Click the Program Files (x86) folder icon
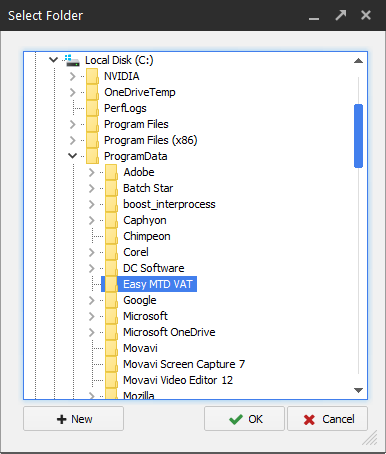 click(x=92, y=140)
